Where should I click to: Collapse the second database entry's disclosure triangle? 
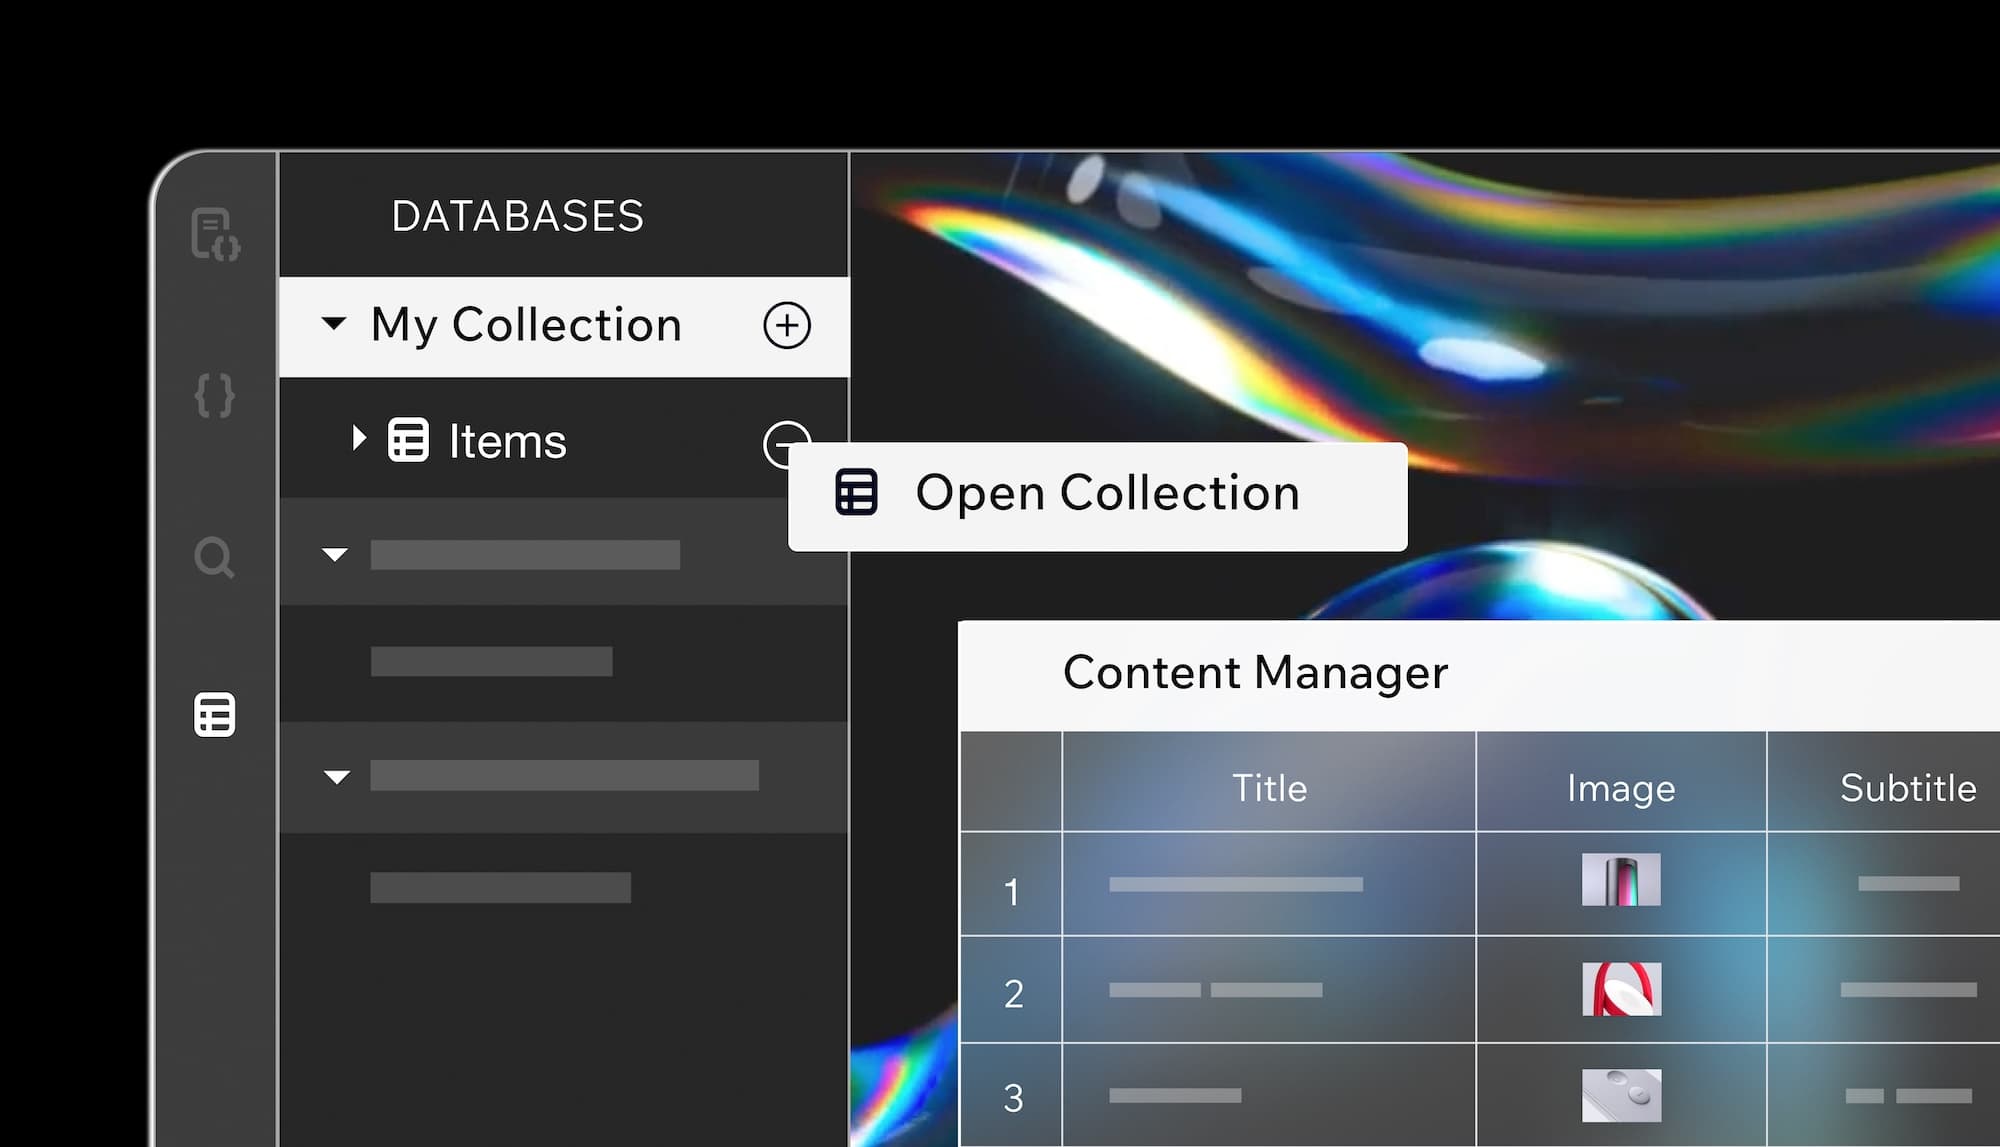tap(334, 554)
